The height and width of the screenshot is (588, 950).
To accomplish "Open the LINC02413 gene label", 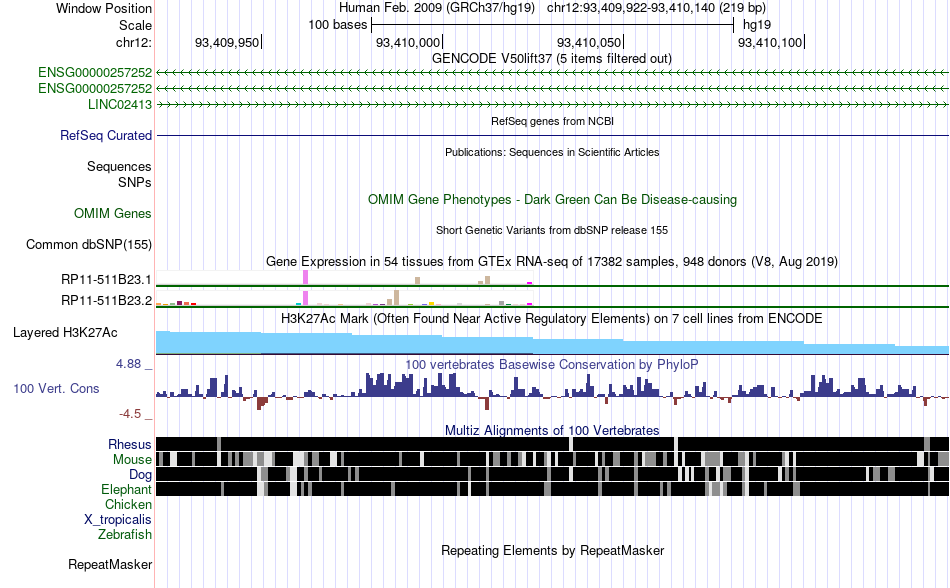I will coord(120,104).
